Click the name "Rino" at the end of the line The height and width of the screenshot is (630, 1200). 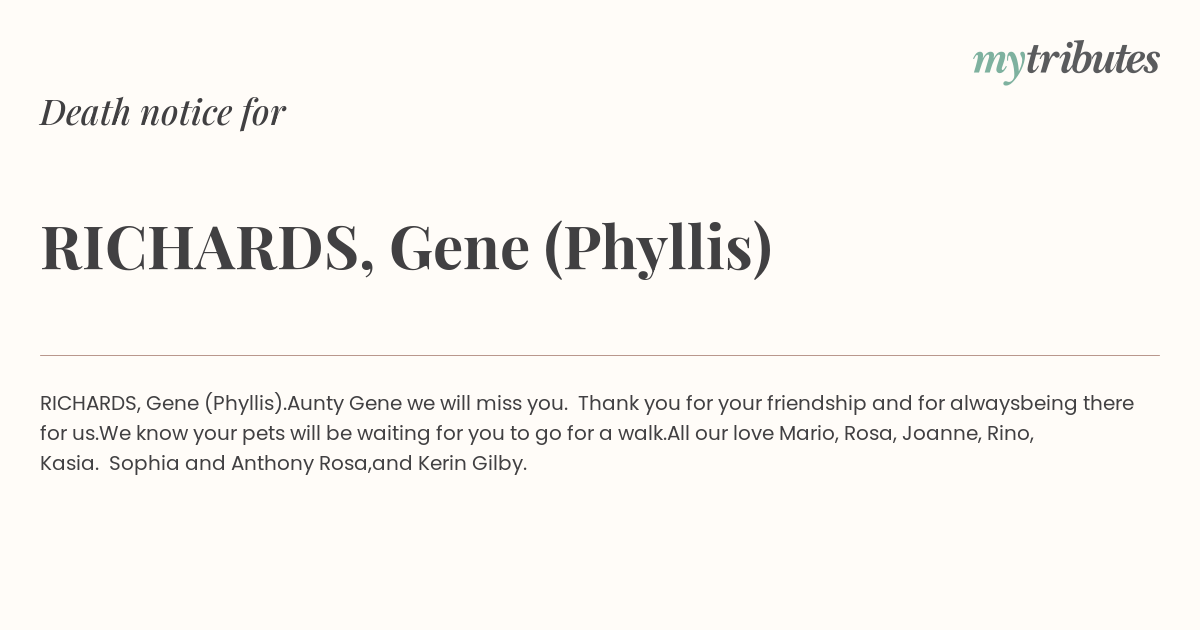tap(1010, 434)
